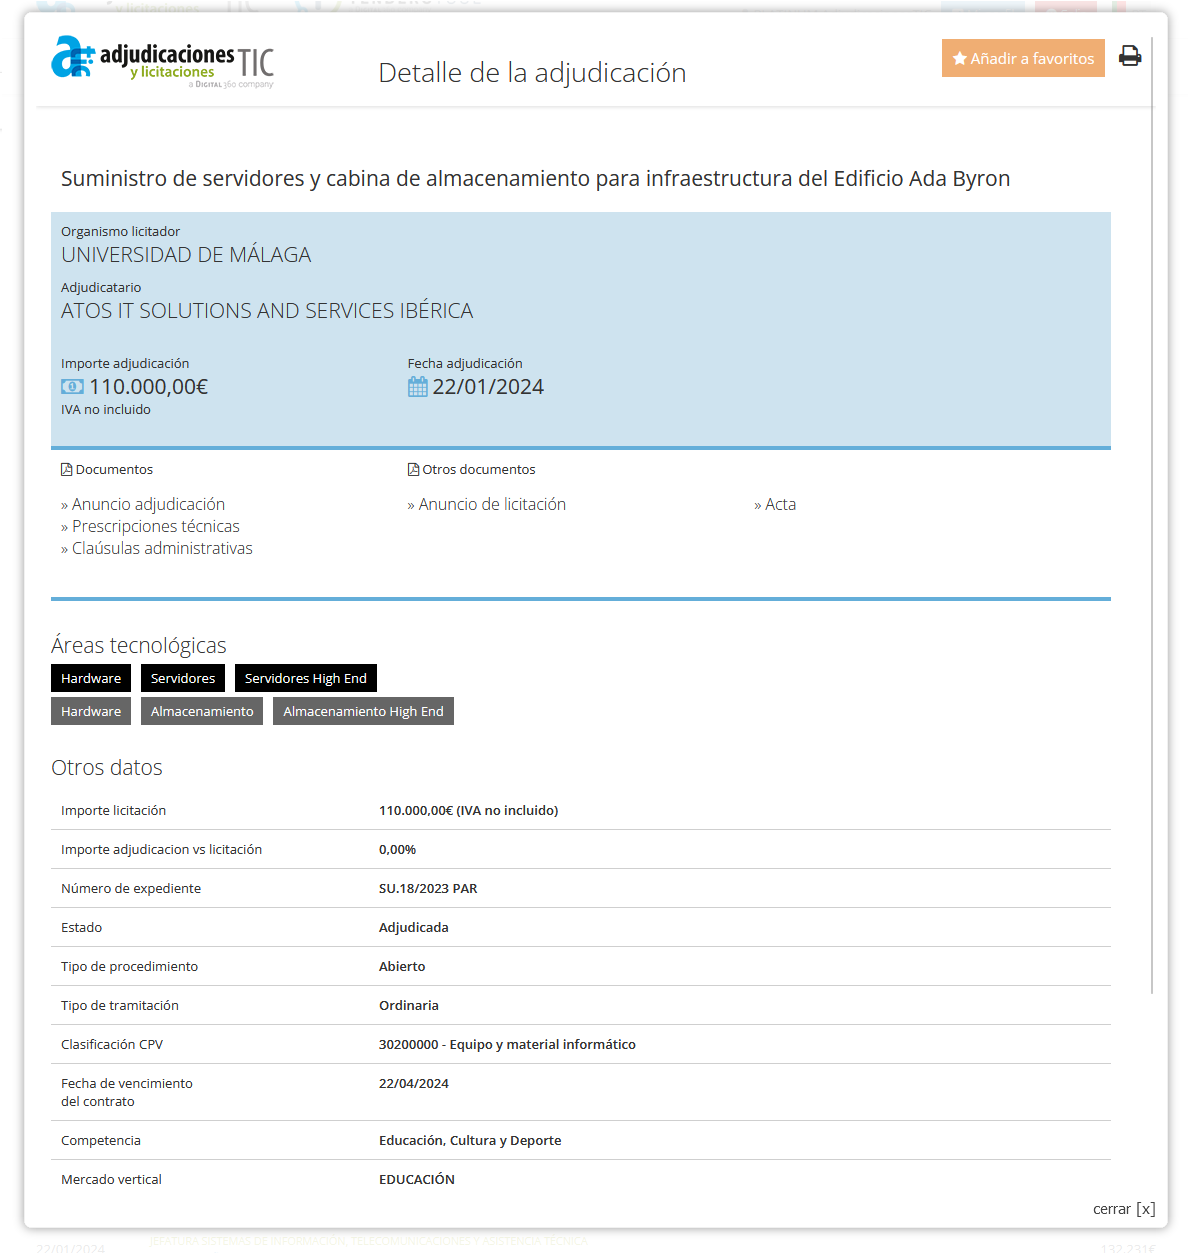Open the Anuncio de licitación document

coord(492,504)
